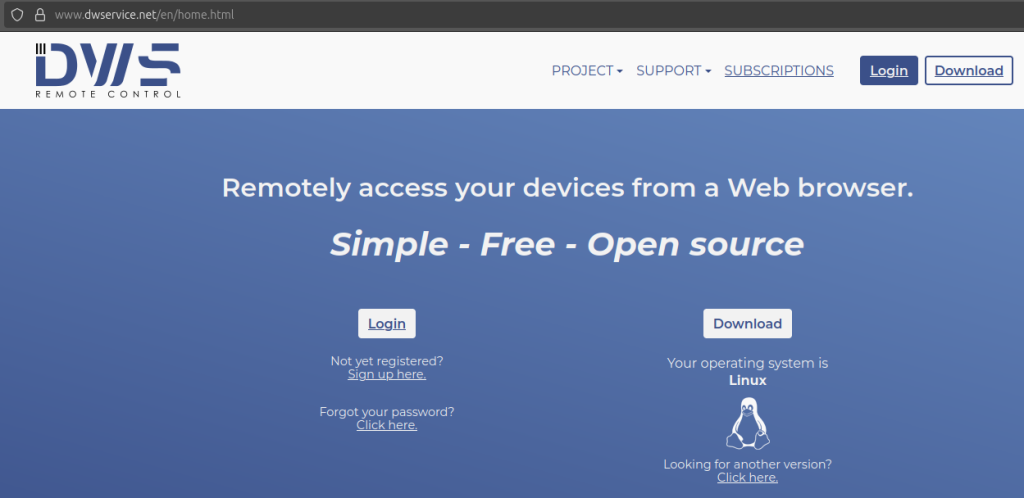
Task: Go to the SUBSCRIPTIONS page
Action: (779, 70)
